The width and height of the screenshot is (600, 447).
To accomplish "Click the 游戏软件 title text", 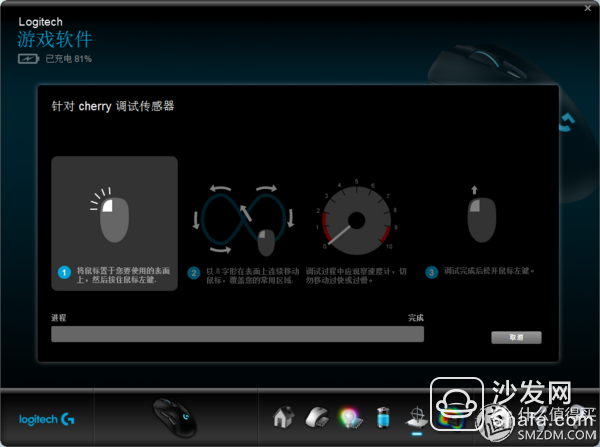I will tap(55, 39).
